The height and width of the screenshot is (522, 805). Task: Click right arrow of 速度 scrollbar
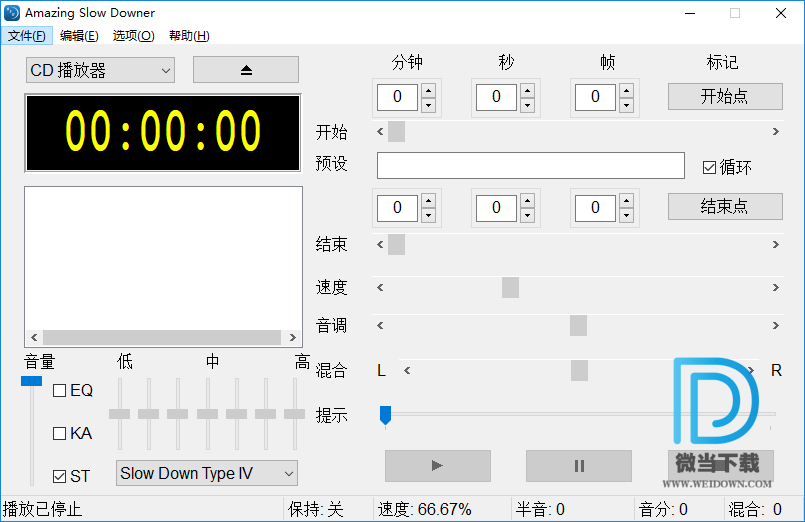(x=776, y=287)
